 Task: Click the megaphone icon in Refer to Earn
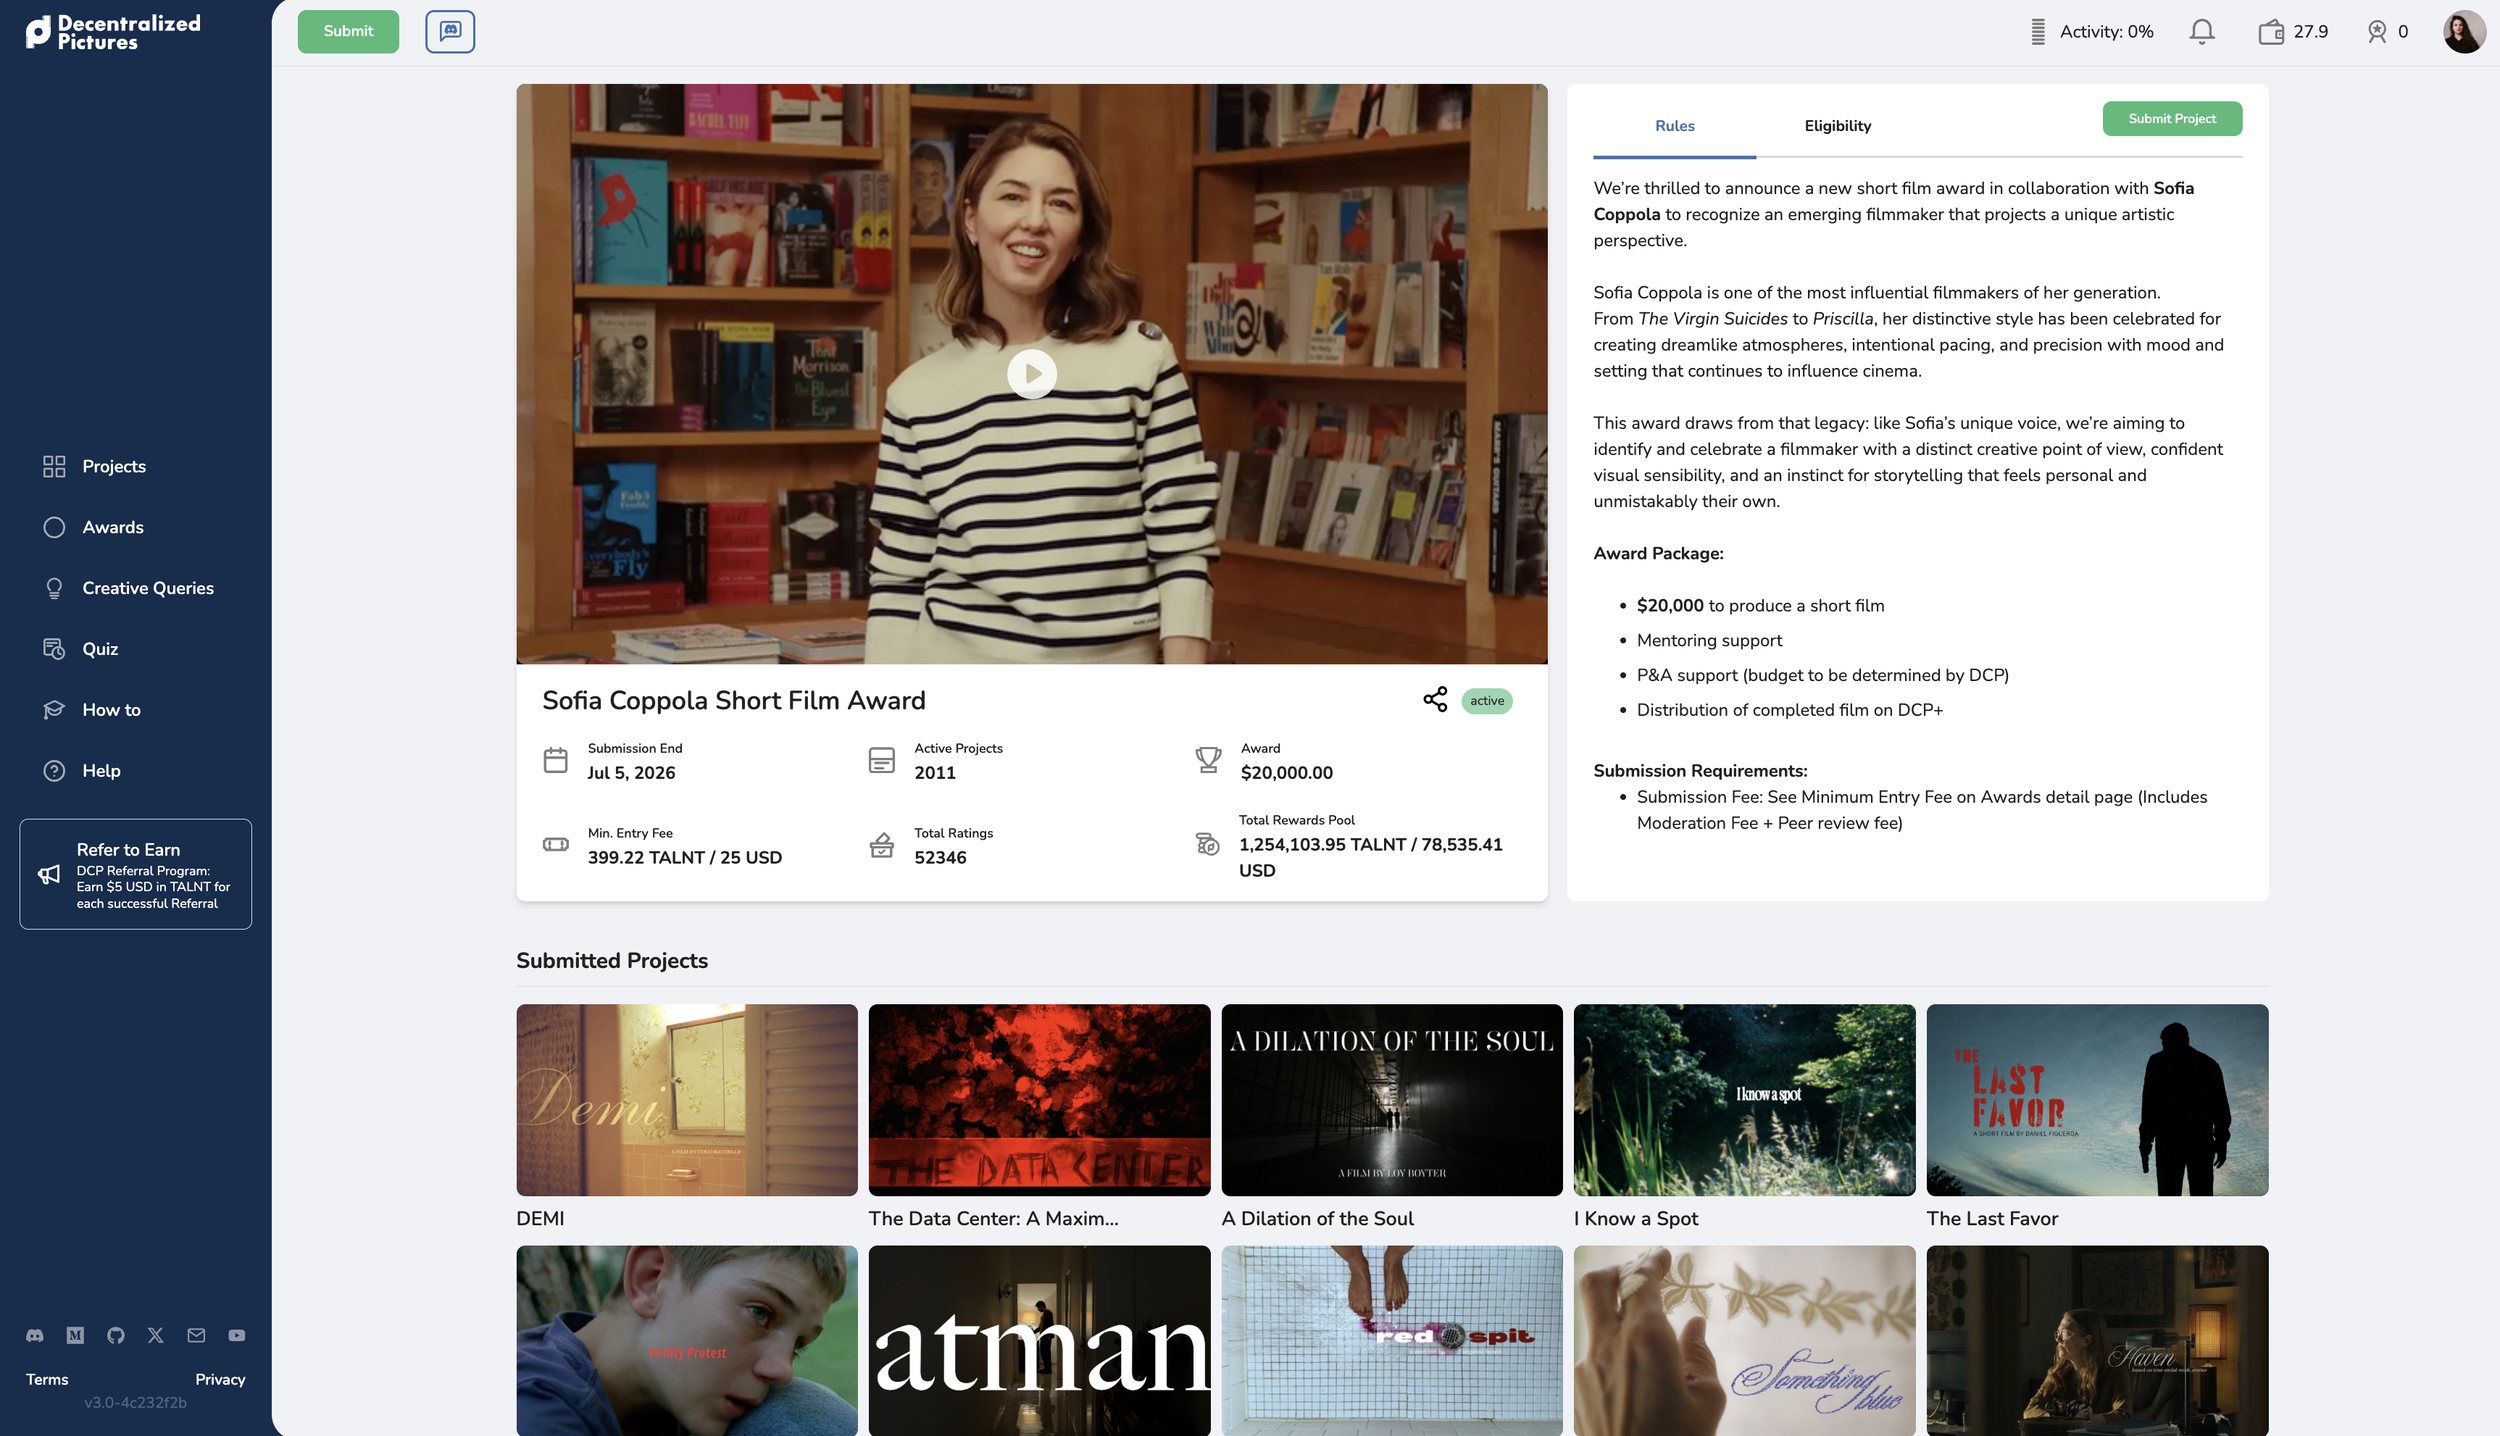click(x=49, y=875)
